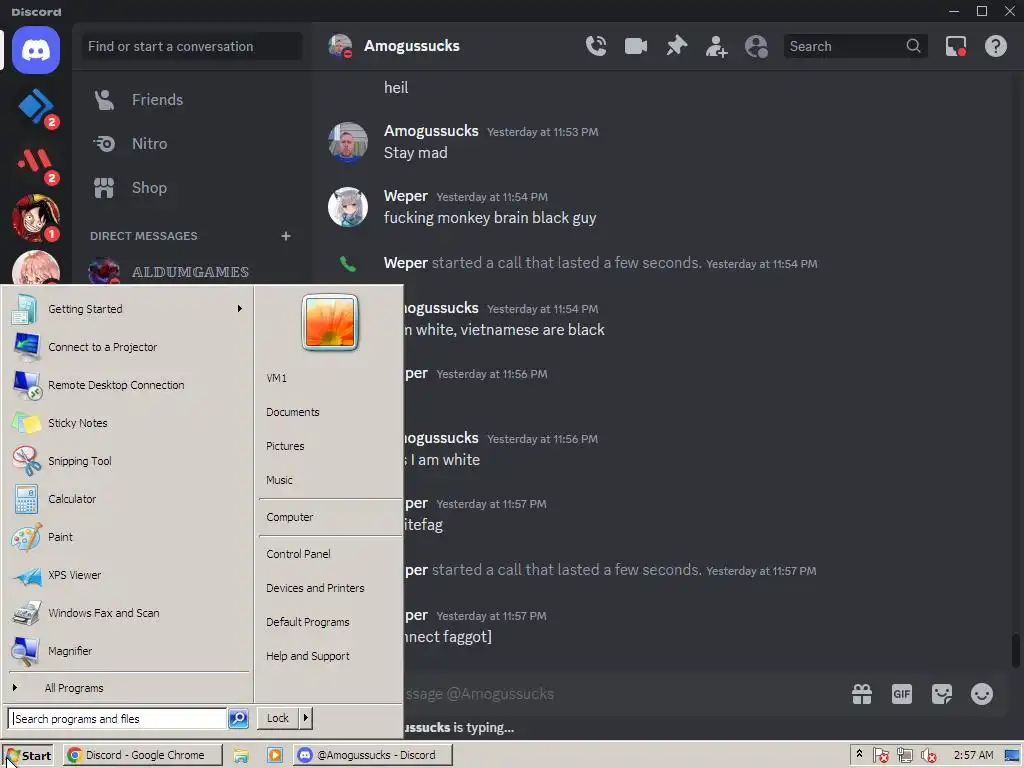The image size is (1024, 768).
Task: Open the Friends page
Action: (x=192, y=100)
